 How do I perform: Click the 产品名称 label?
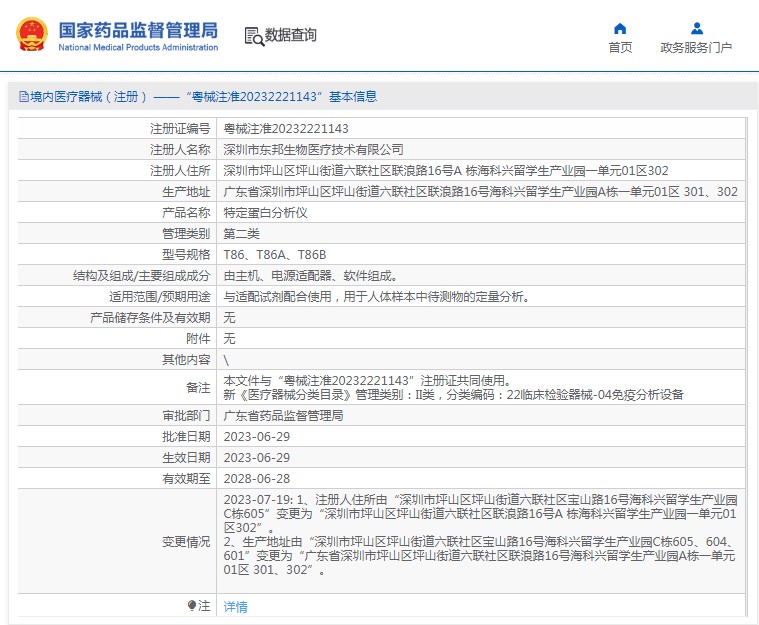tap(186, 213)
